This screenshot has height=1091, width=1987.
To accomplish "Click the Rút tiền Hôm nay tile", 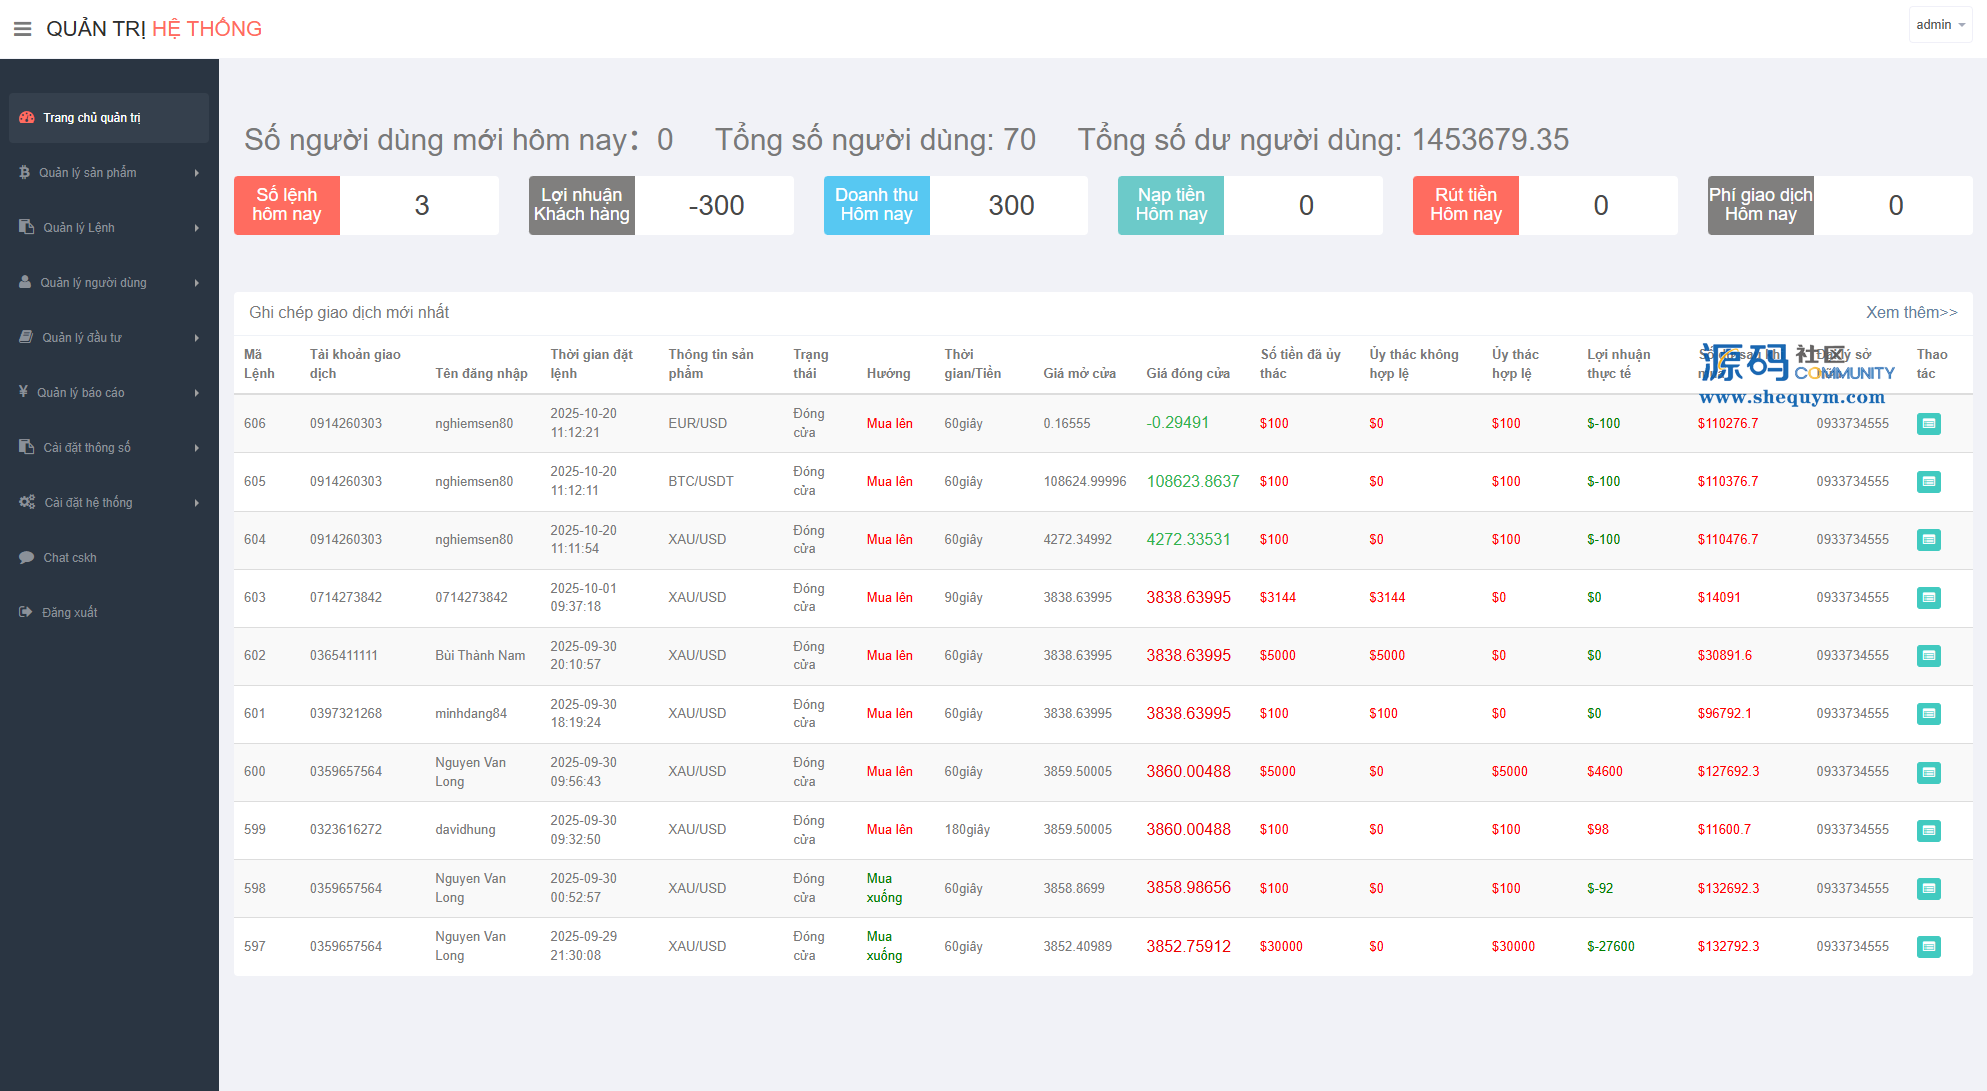I will pyautogui.click(x=1465, y=205).
